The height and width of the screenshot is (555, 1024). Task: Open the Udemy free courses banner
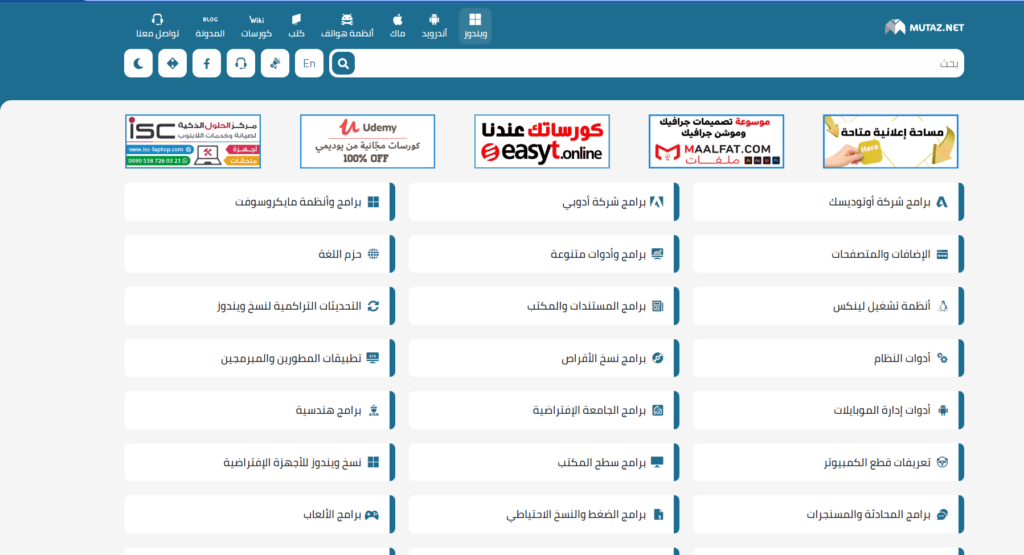(367, 141)
